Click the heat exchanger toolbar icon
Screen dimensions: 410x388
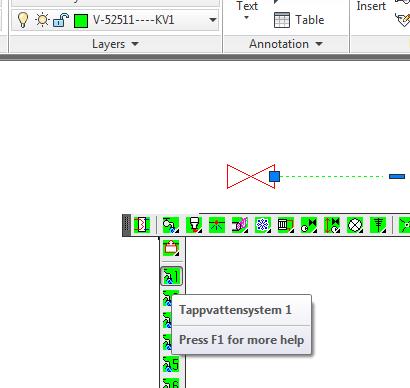[142, 225]
